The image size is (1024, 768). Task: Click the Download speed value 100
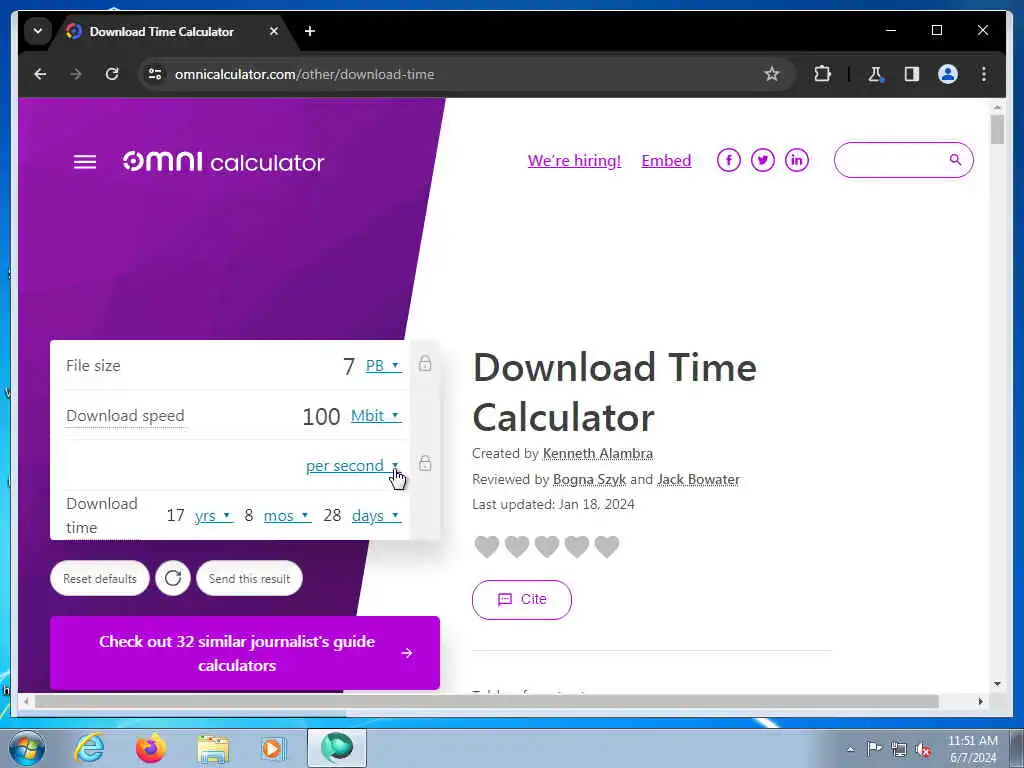(321, 416)
